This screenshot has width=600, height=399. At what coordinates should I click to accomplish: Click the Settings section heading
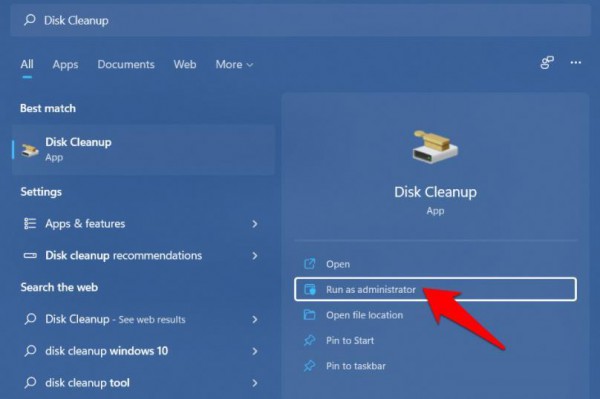(x=41, y=192)
